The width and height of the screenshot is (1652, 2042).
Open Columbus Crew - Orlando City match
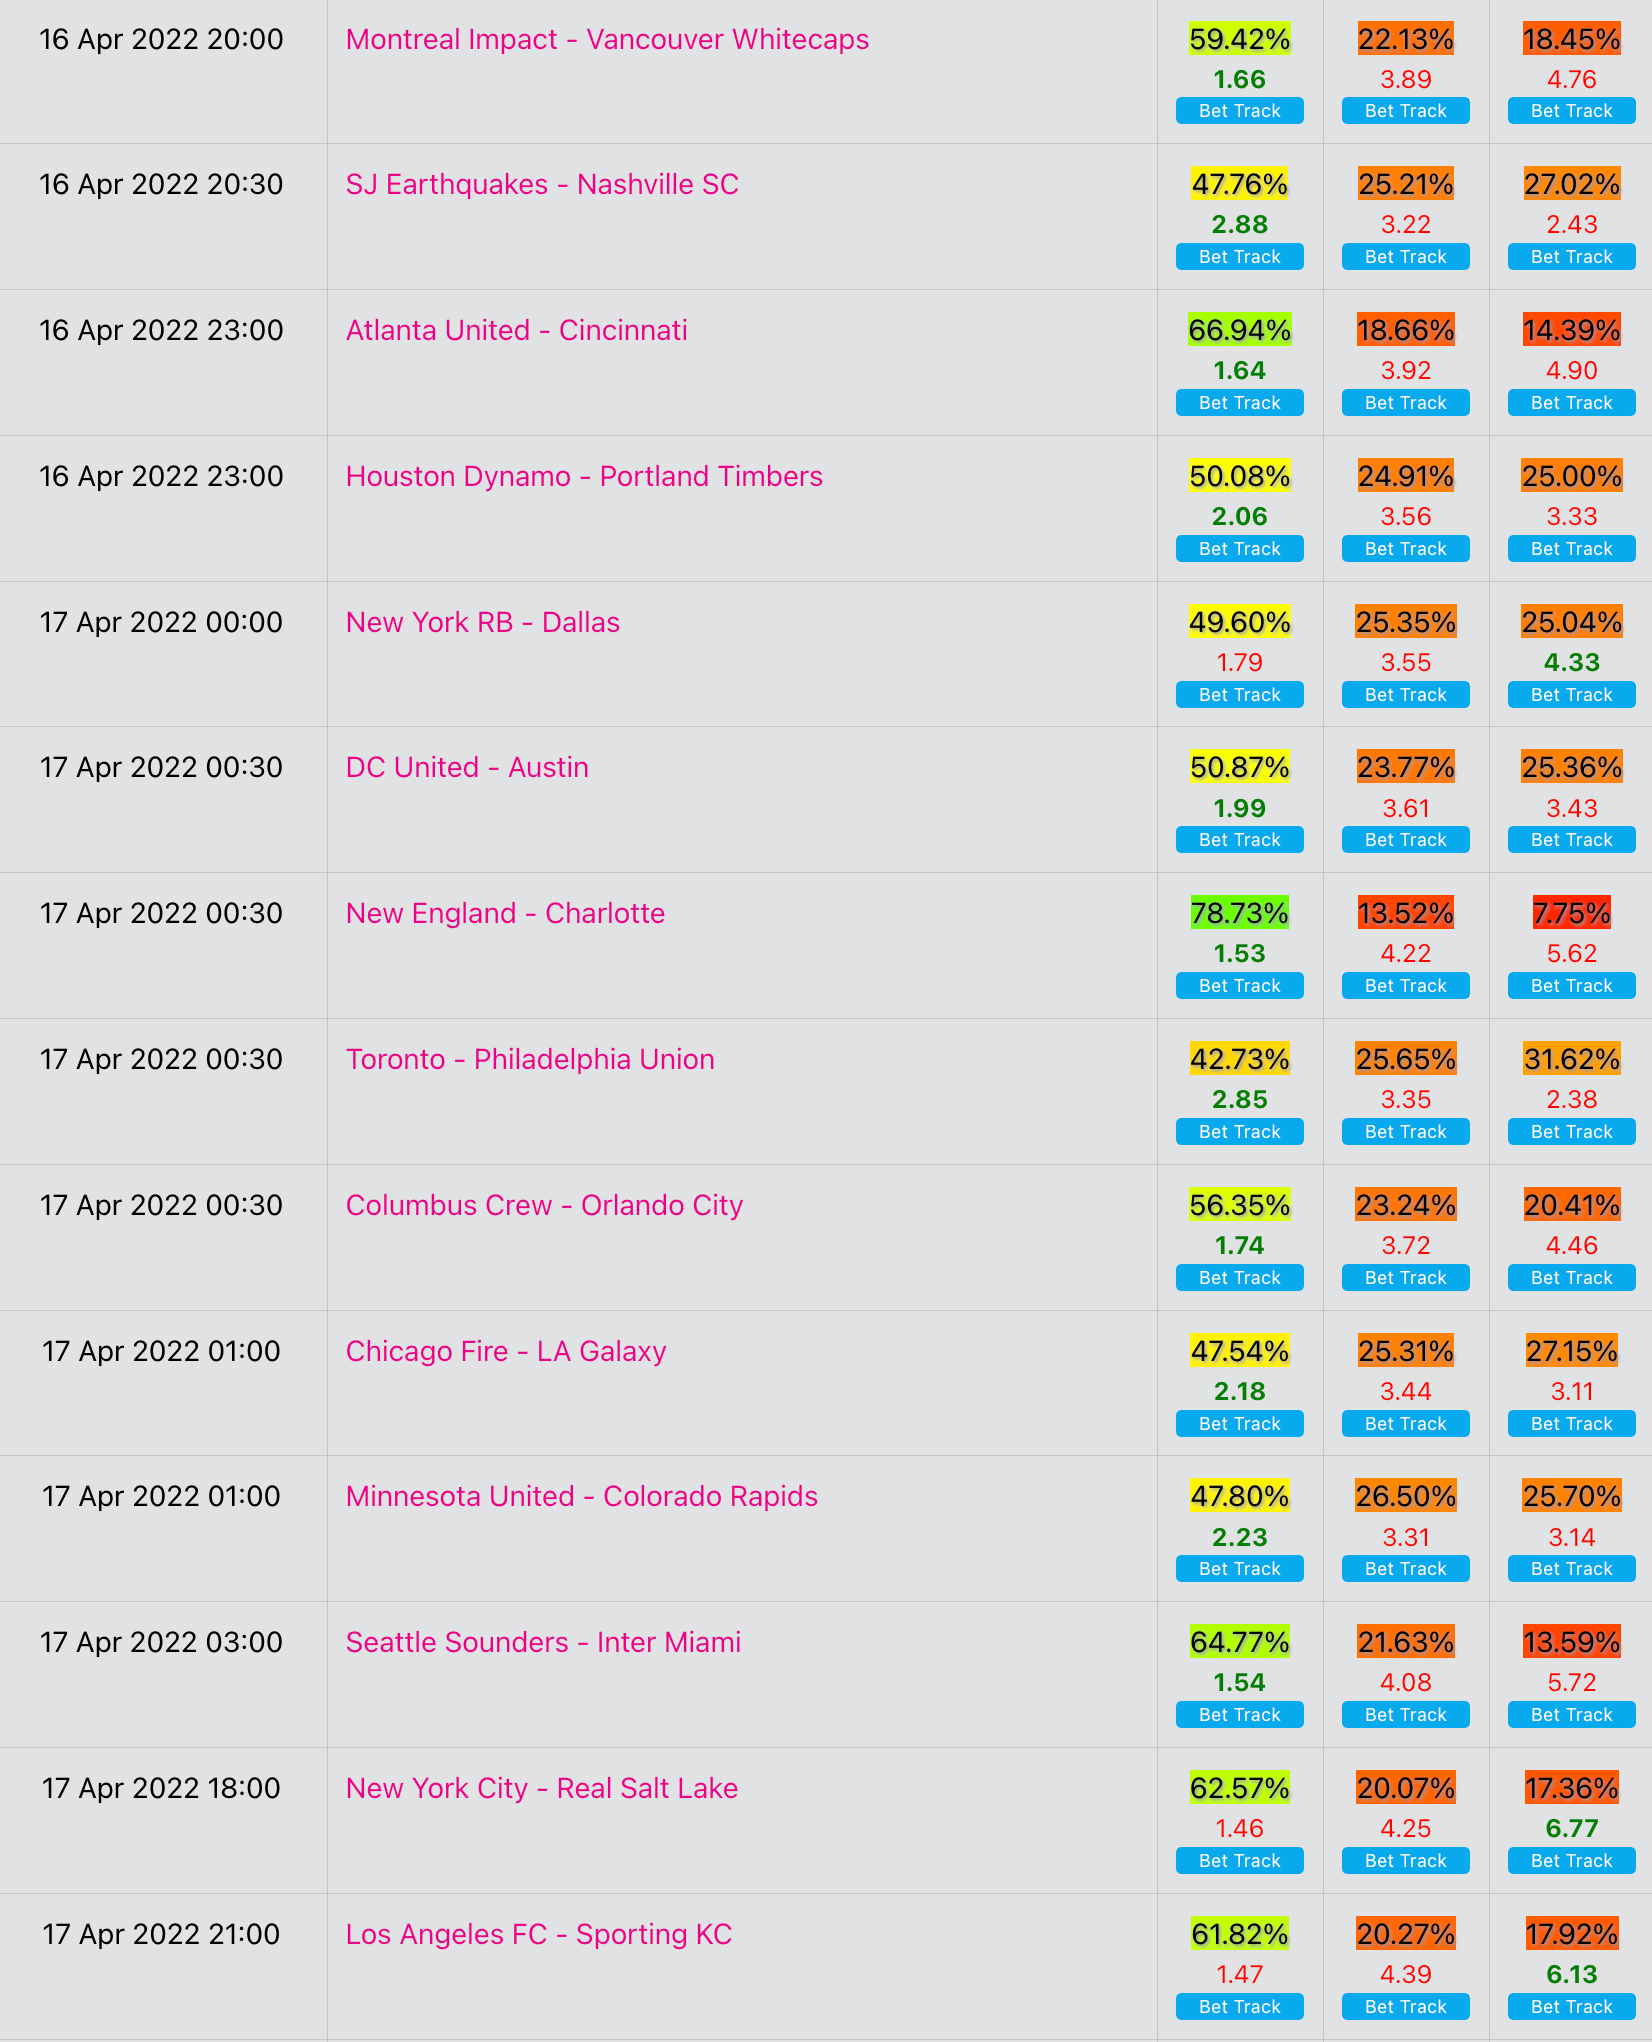(x=544, y=1206)
